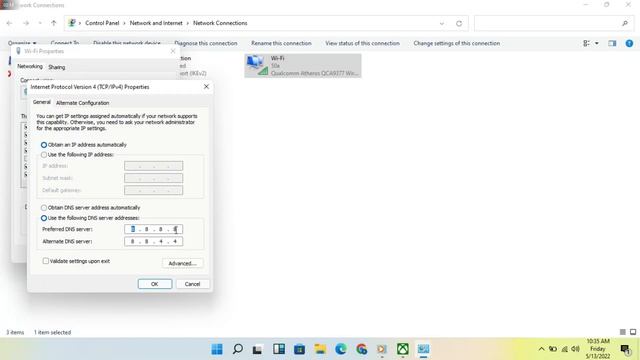
Task: Open the volume tray icon
Action: (x=576, y=349)
